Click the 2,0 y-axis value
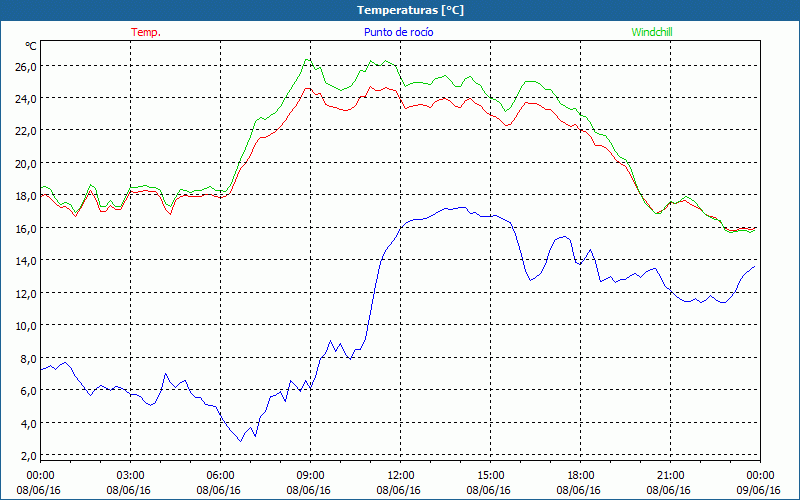 pos(29,456)
